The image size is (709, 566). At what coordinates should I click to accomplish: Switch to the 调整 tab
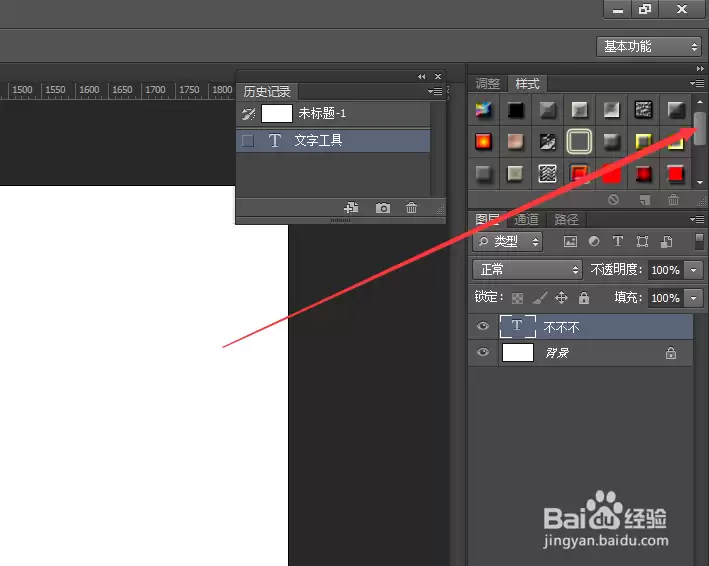pos(487,83)
